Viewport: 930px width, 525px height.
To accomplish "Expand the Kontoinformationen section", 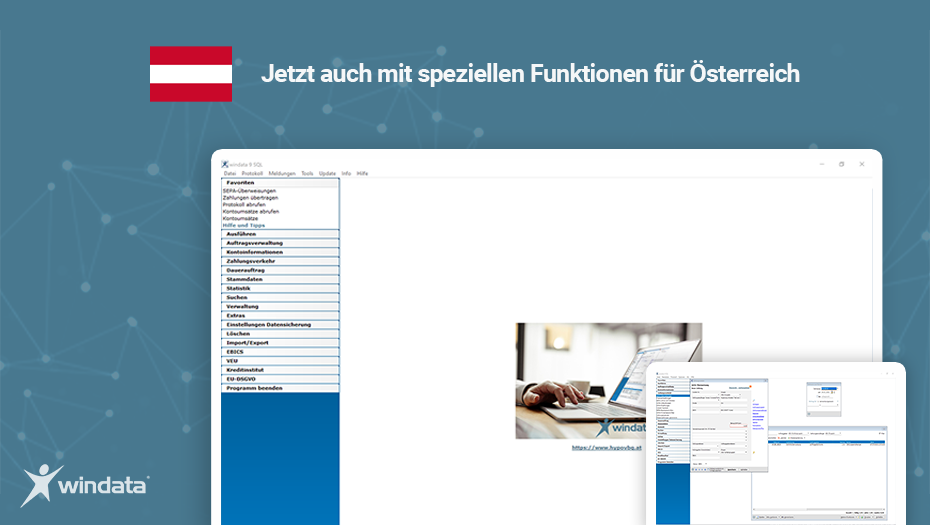I will [x=280, y=252].
